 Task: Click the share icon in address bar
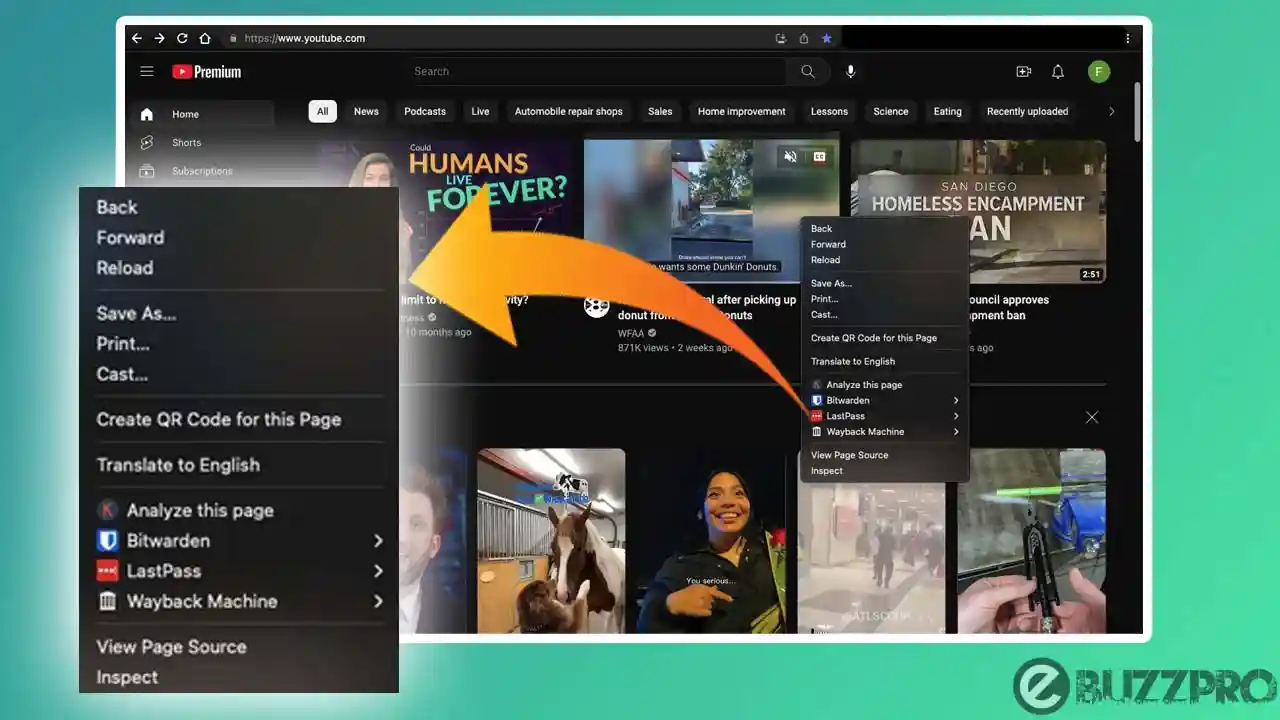(804, 38)
